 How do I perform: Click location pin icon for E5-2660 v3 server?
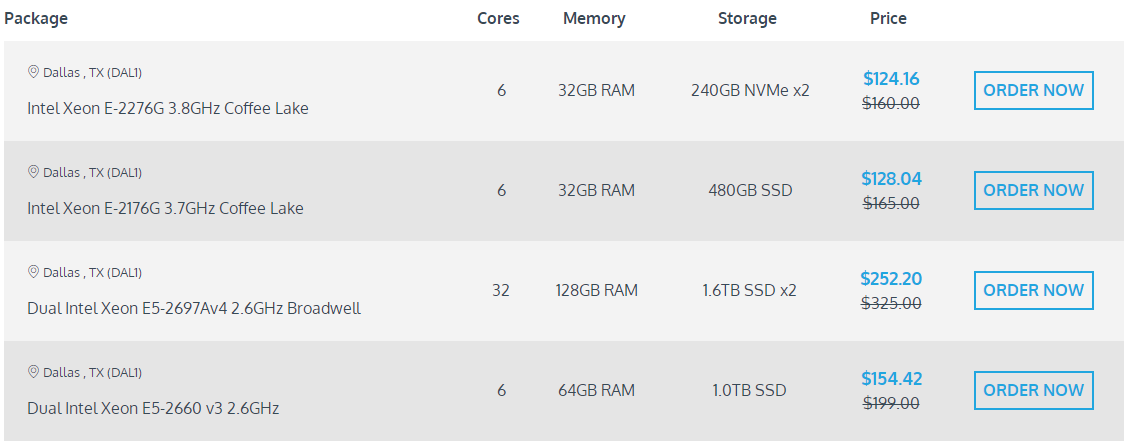pyautogui.click(x=33, y=372)
